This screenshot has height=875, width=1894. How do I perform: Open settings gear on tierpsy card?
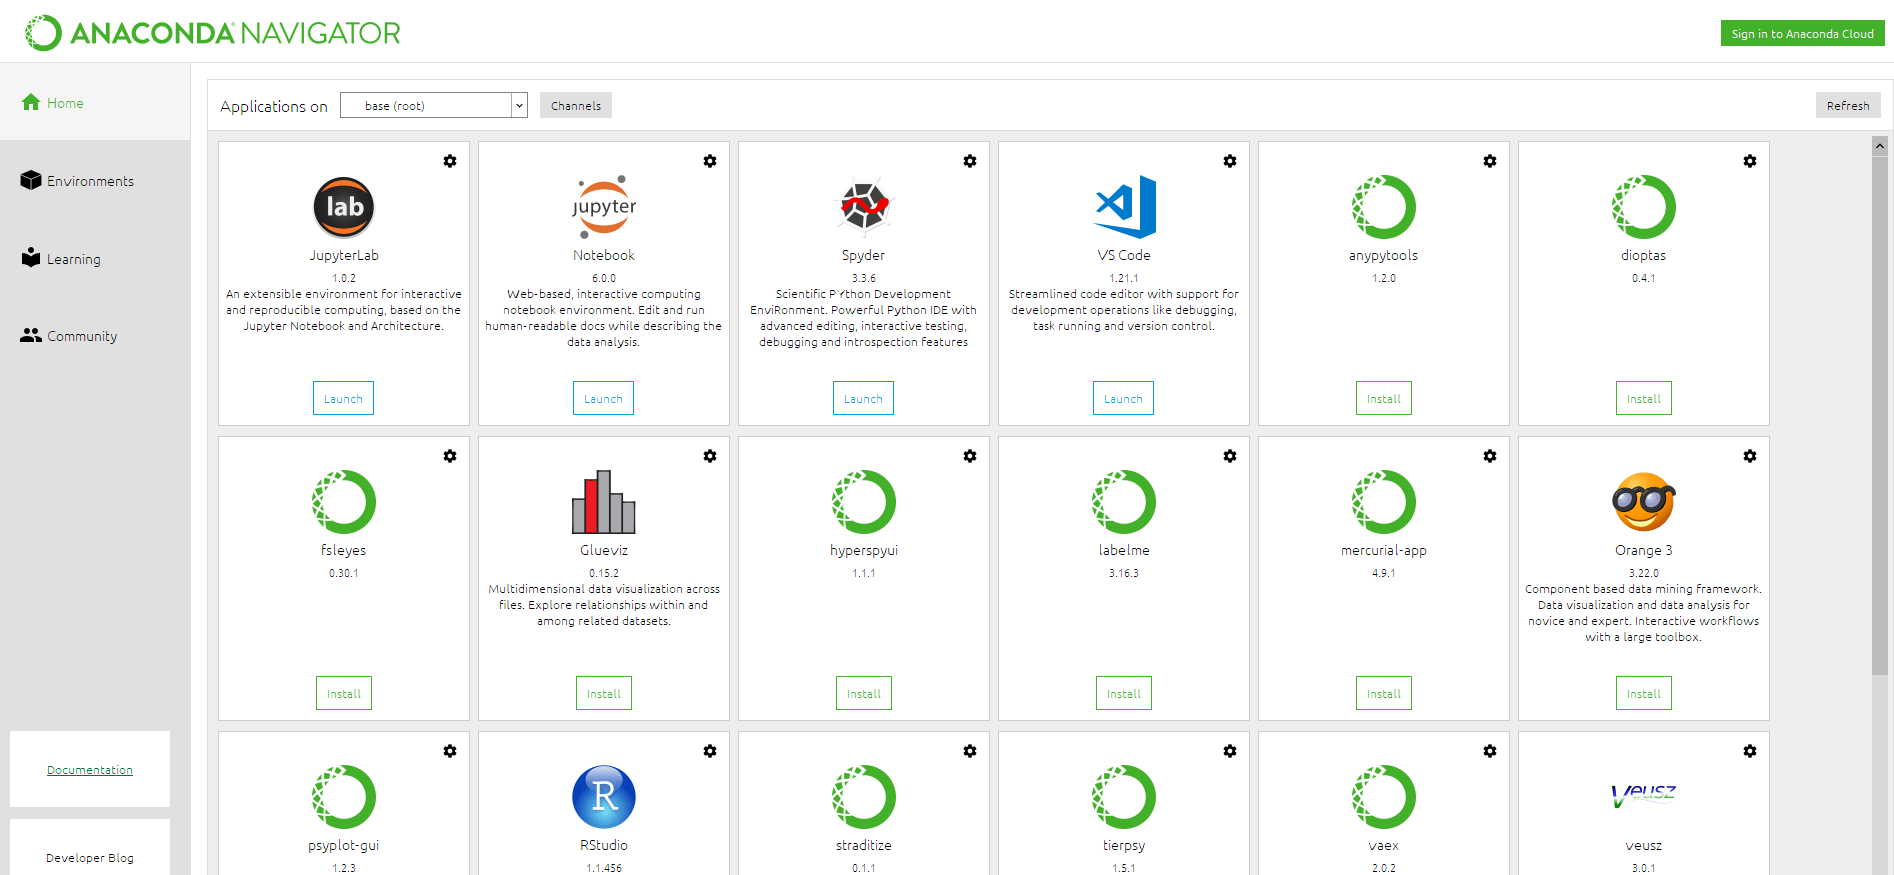[1230, 751]
